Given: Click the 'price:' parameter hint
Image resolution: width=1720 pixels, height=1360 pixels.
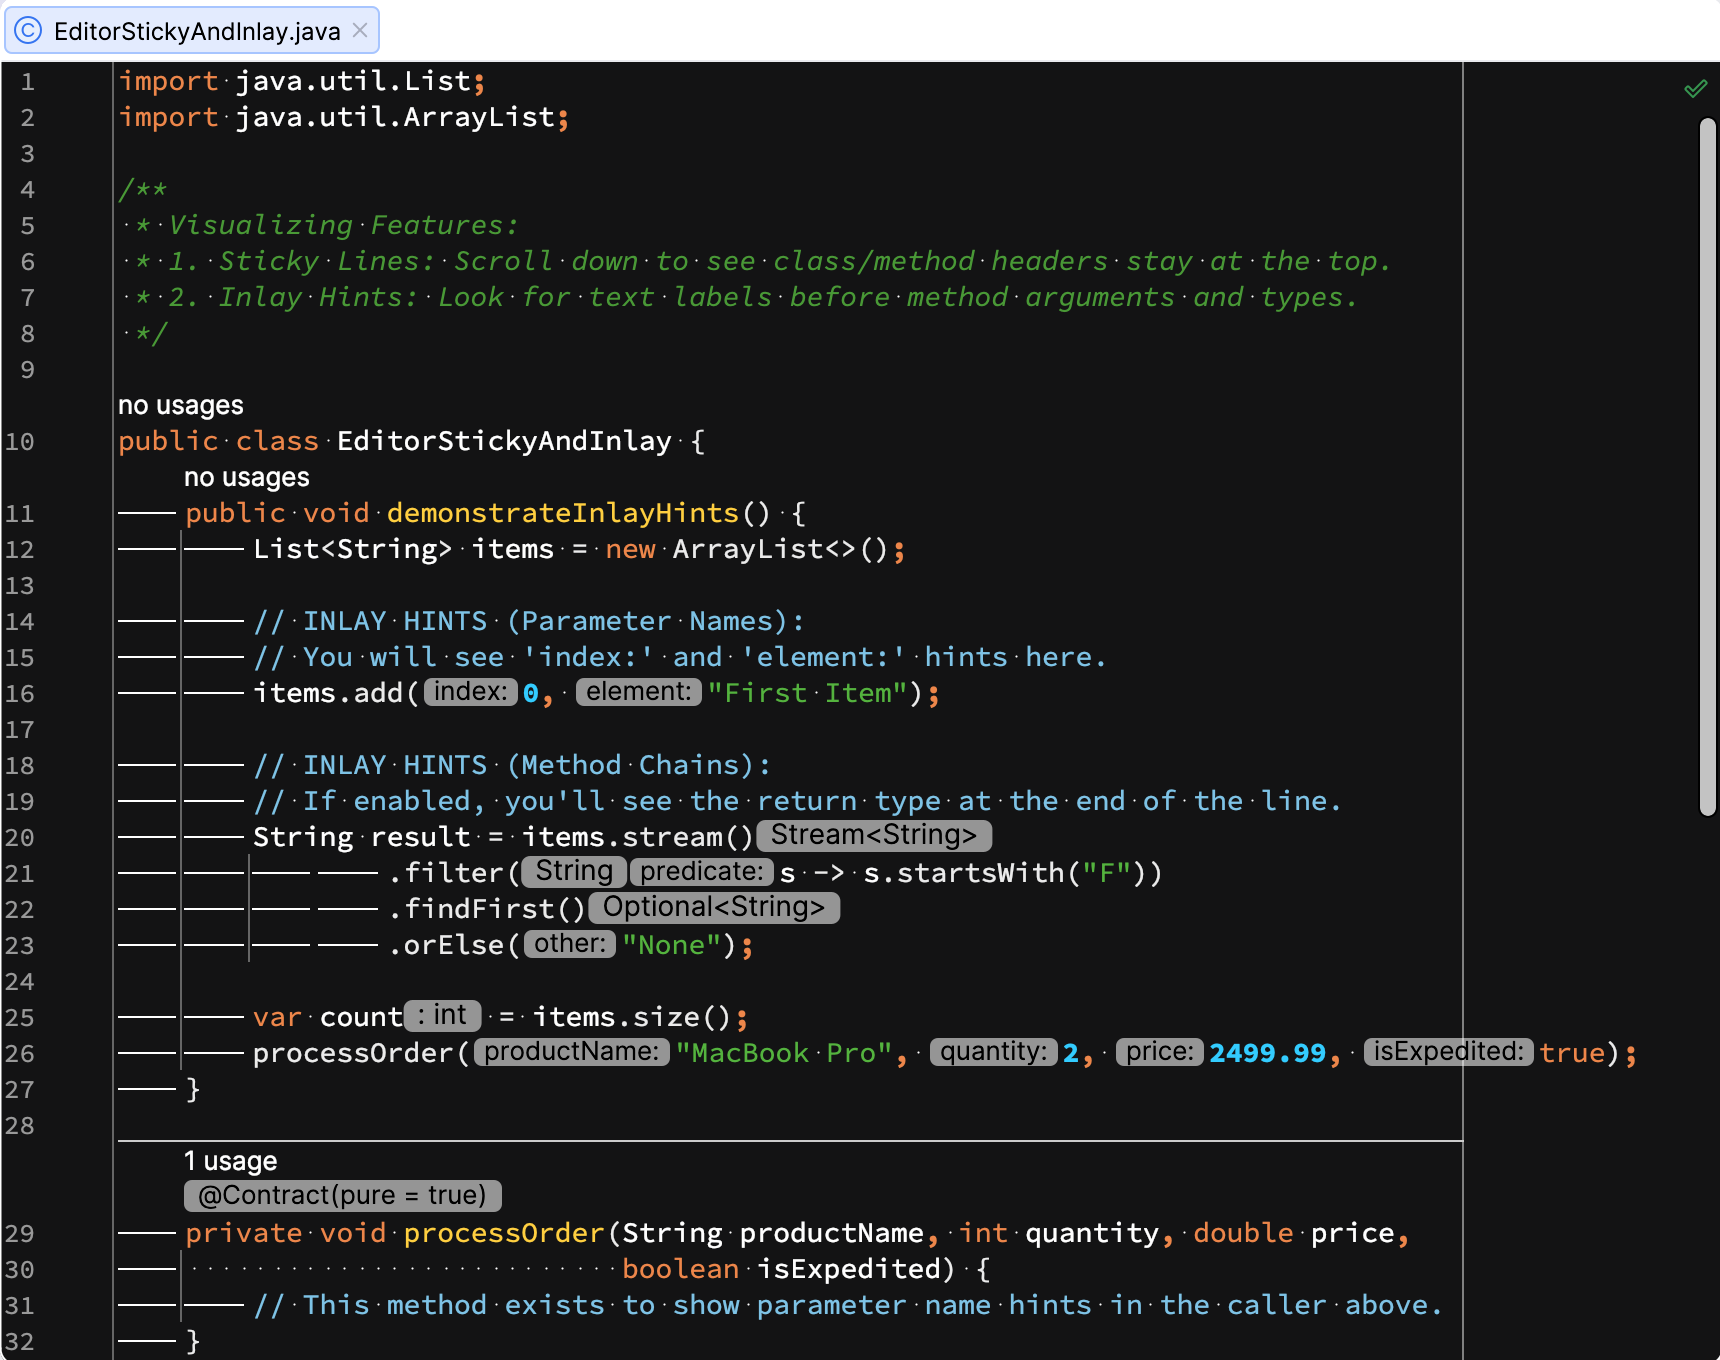Looking at the screenshot, I should click(x=1160, y=1052).
